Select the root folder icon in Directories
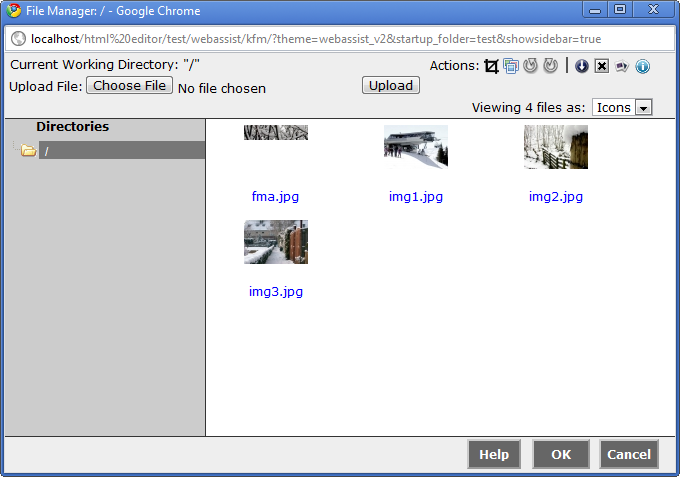Image resolution: width=680 pixels, height=477 pixels. click(29, 150)
